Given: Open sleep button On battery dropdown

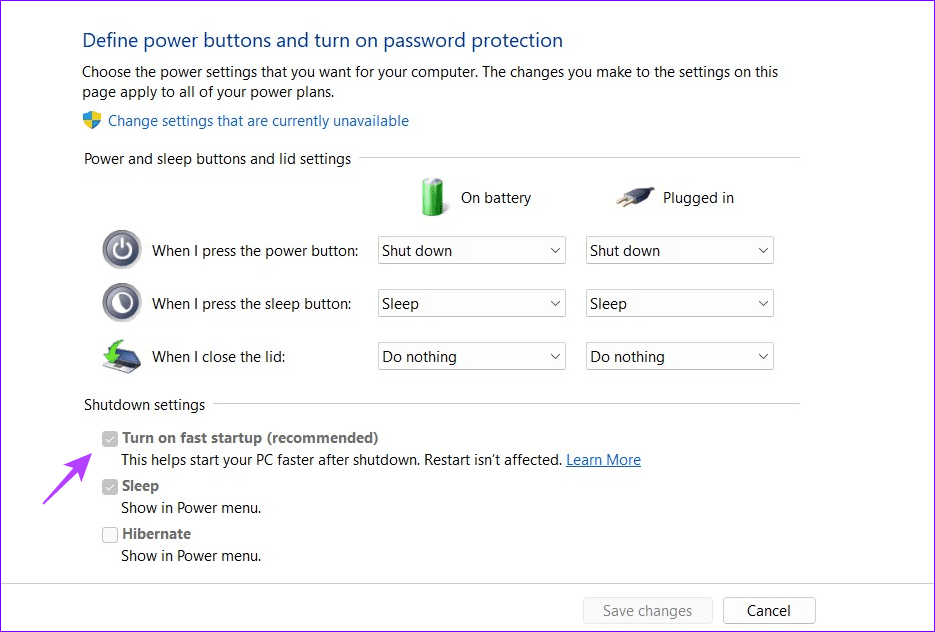Looking at the screenshot, I should [471, 303].
